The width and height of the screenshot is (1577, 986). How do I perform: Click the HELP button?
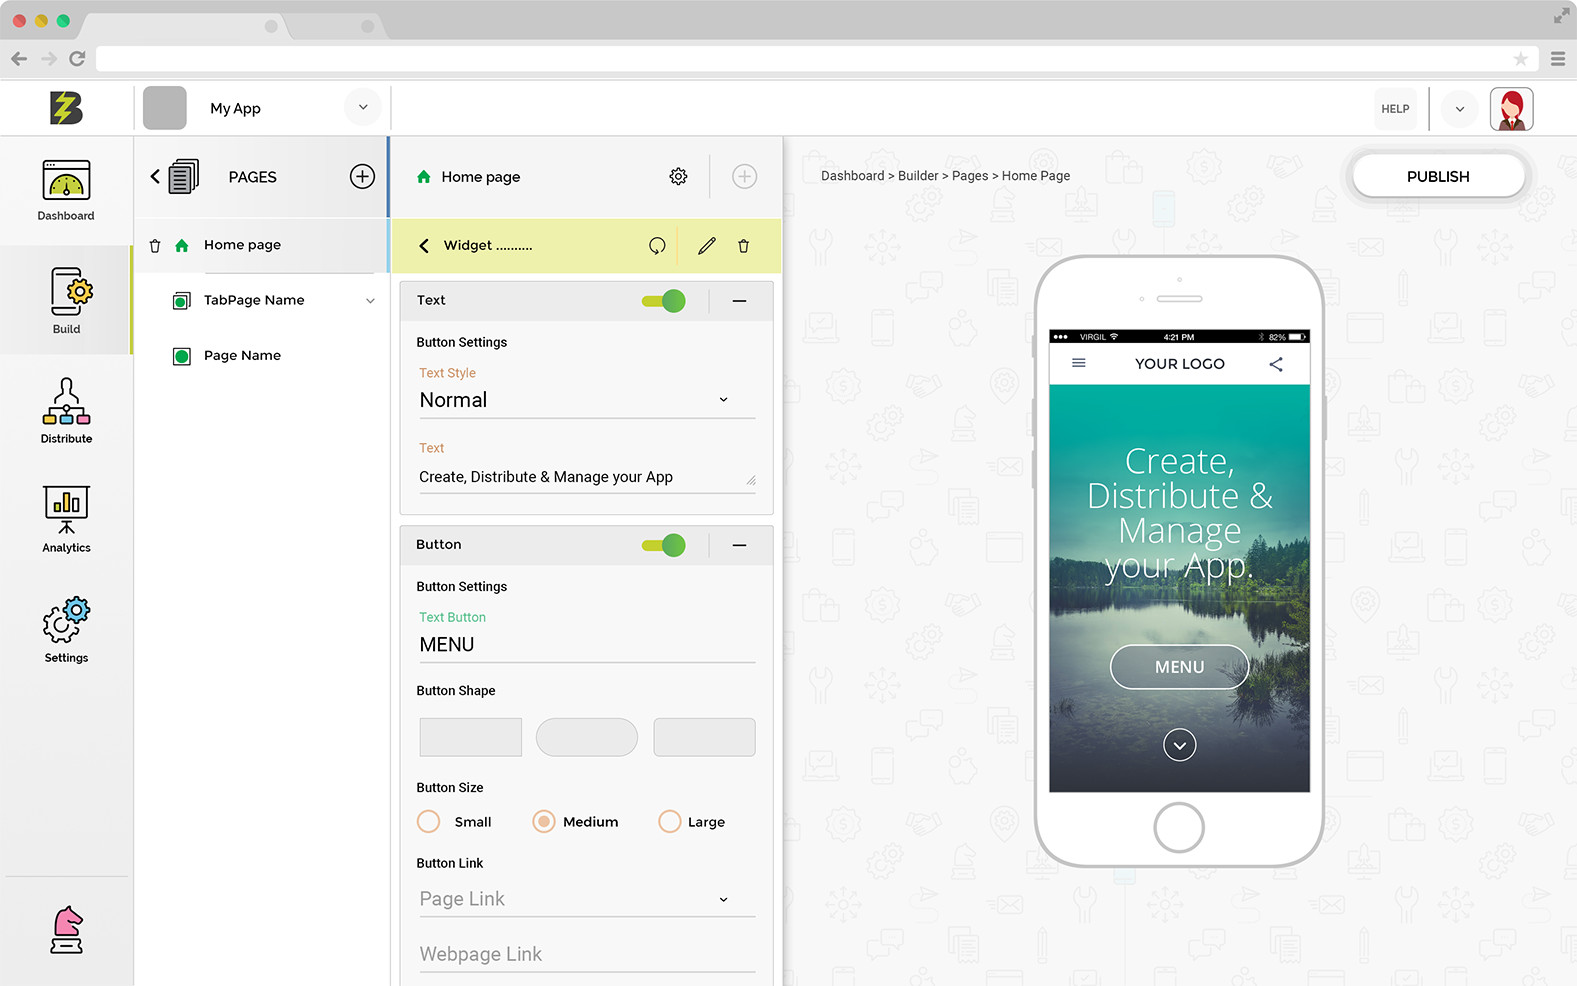pyautogui.click(x=1395, y=109)
